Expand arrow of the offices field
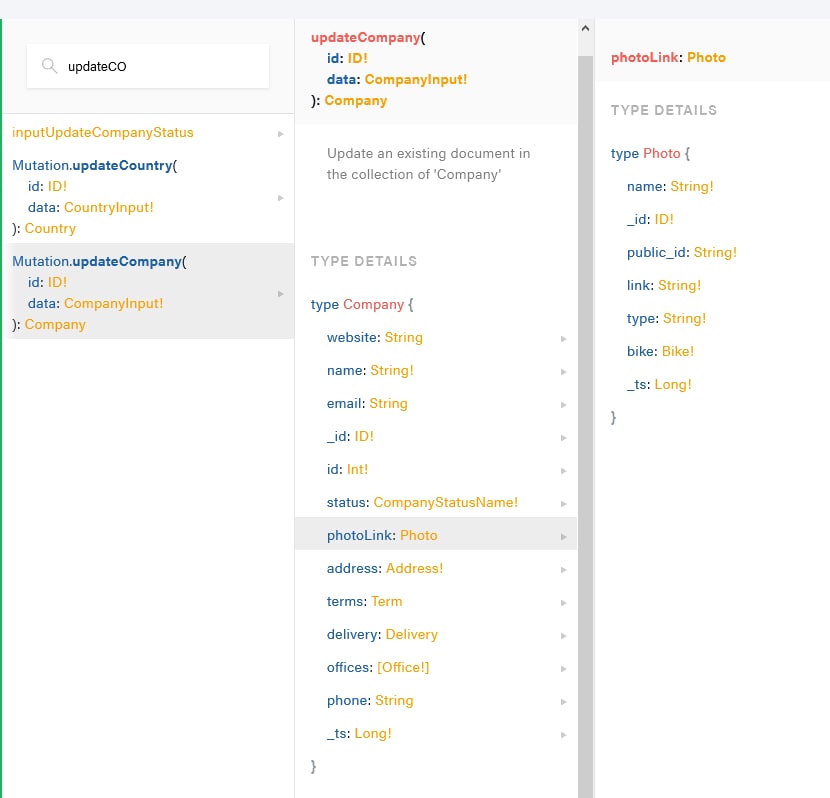This screenshot has width=830, height=798. (564, 669)
